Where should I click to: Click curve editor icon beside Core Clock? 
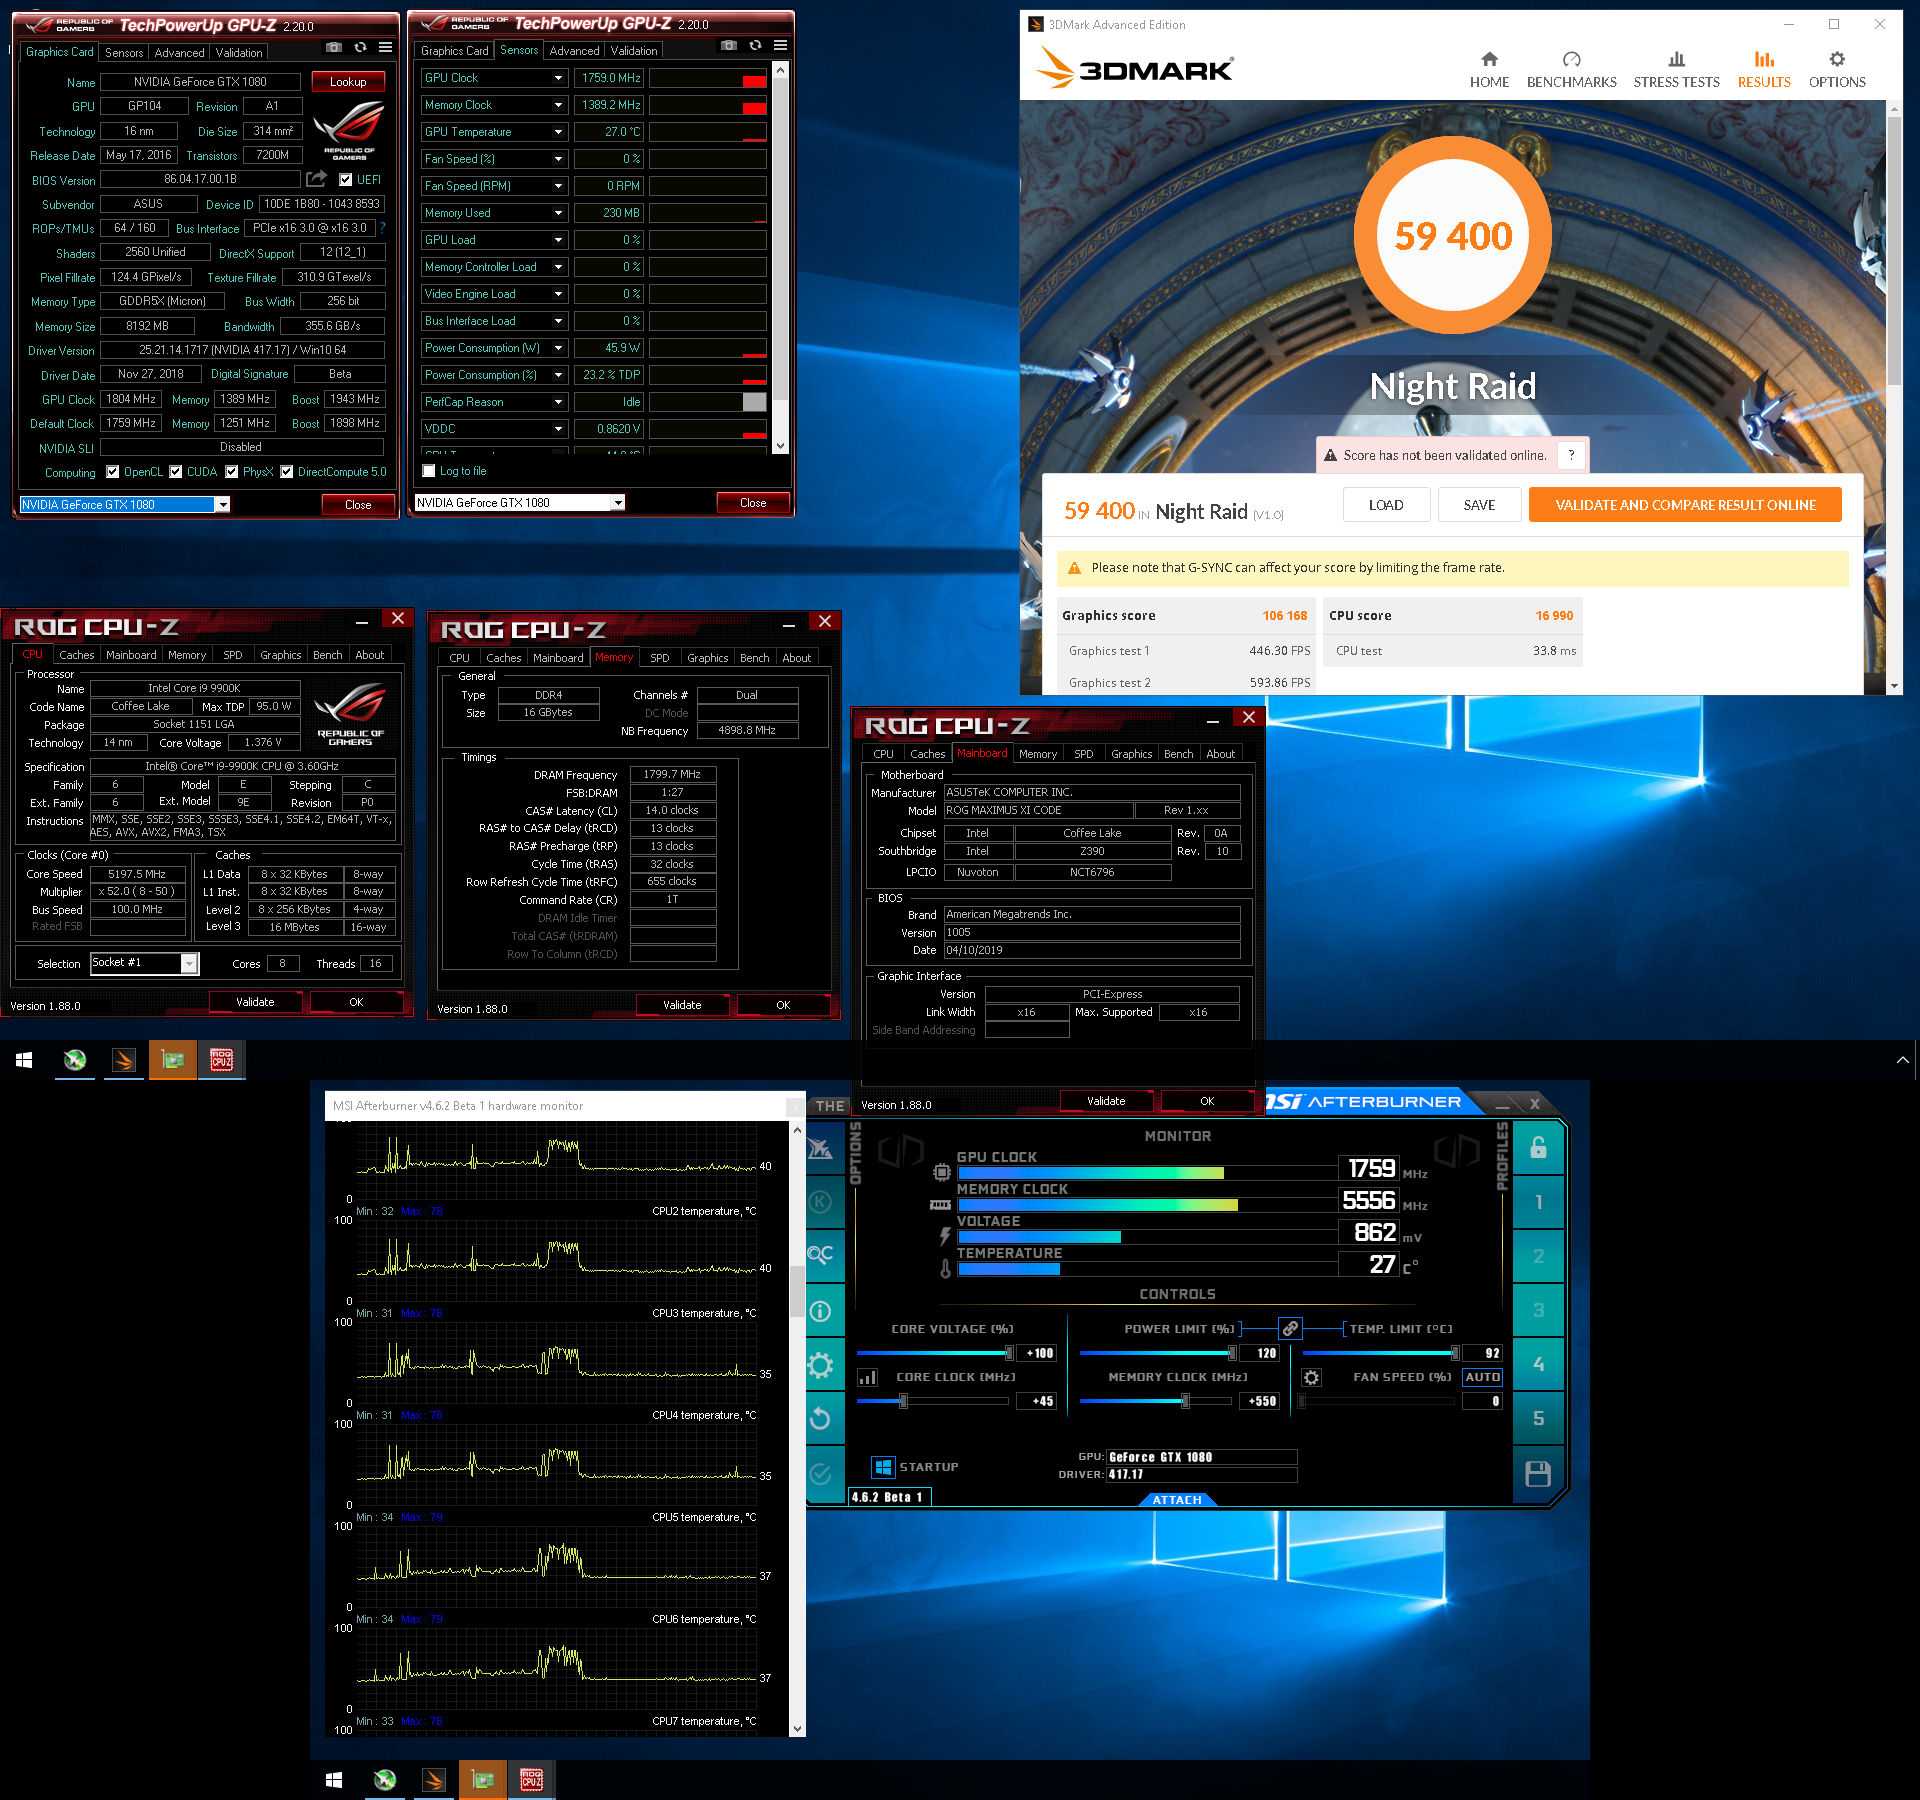tap(867, 1377)
